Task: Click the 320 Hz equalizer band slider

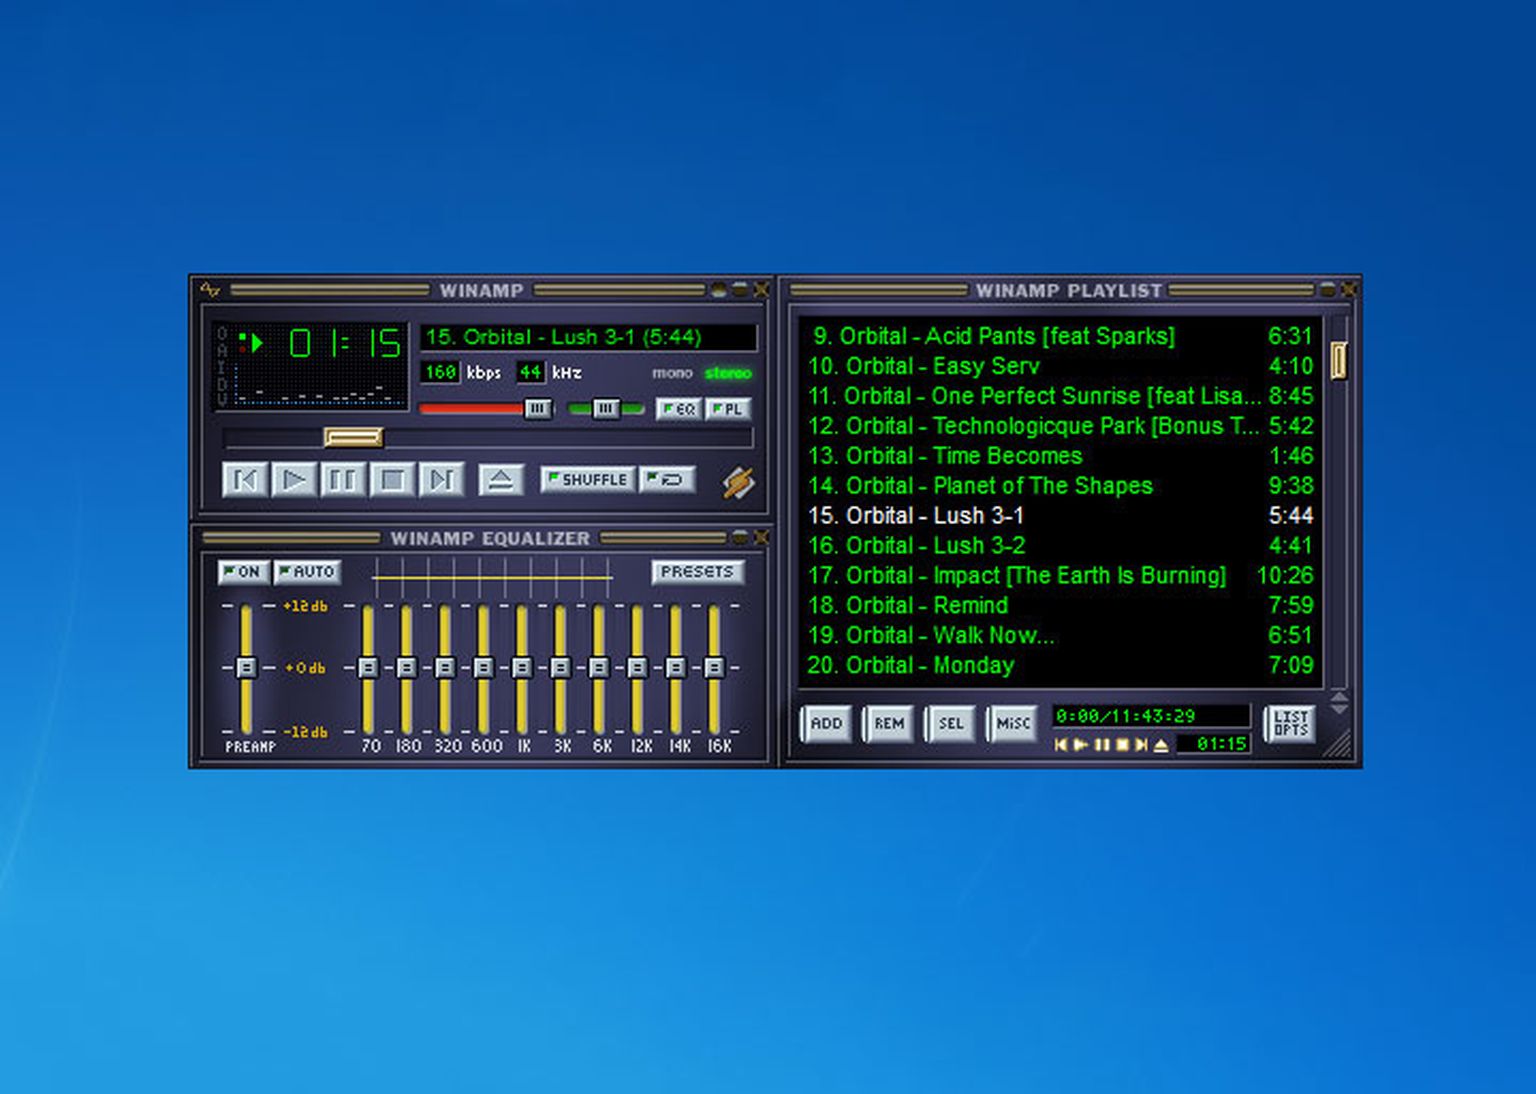Action: click(445, 667)
